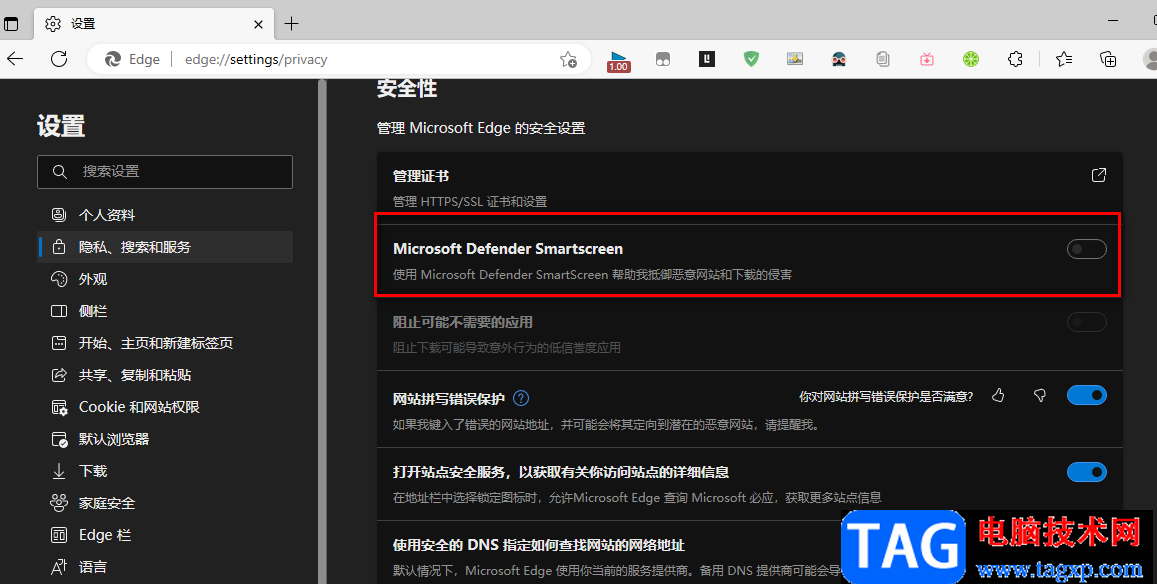The width and height of the screenshot is (1157, 584).
Task: Open 下载 settings section
Action: tap(165, 471)
